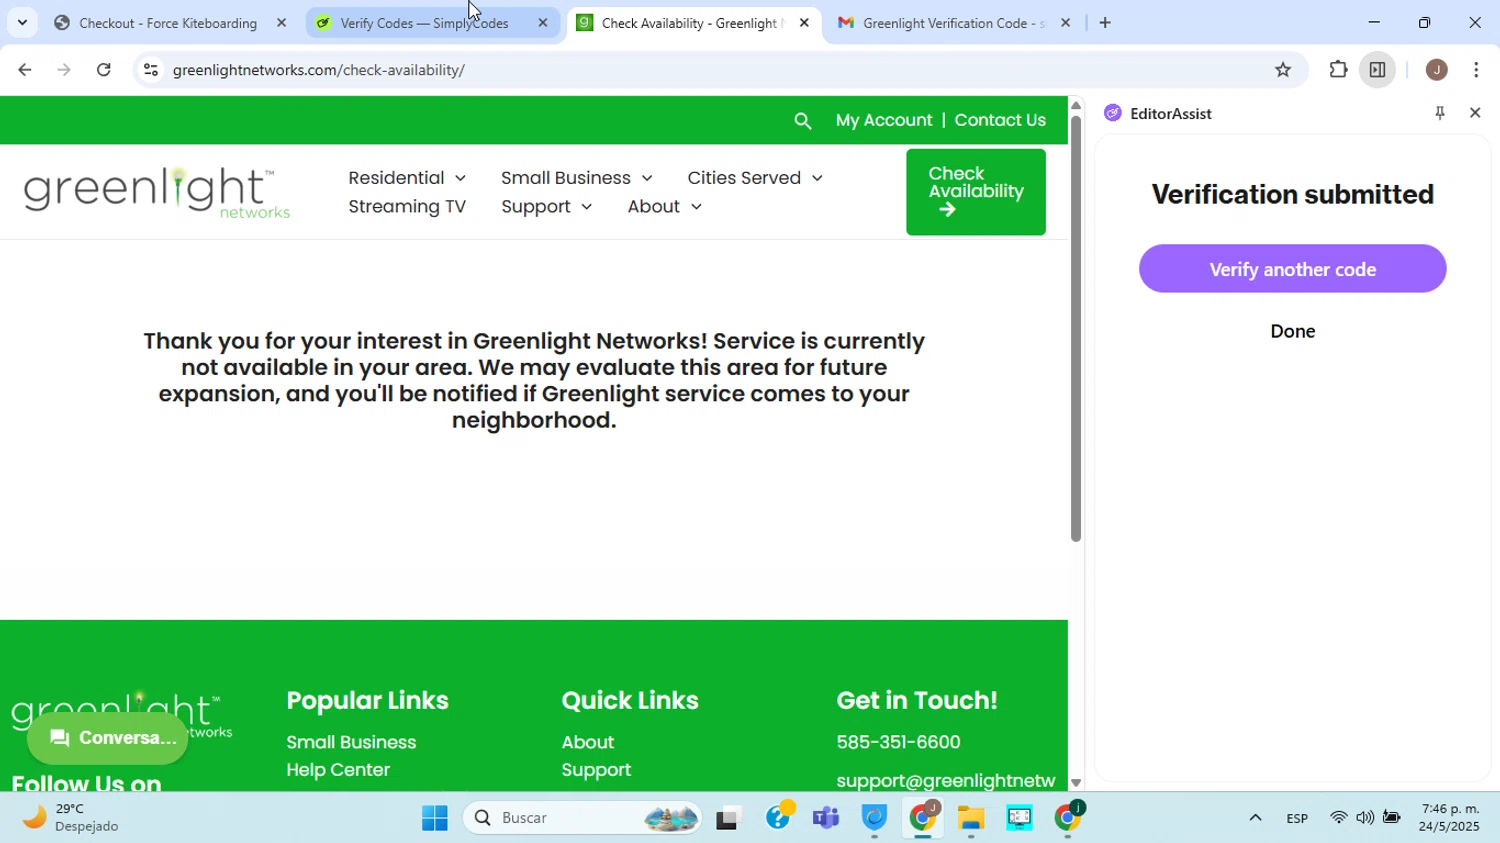Open the clock showing 7:46 p. m.

1449,818
